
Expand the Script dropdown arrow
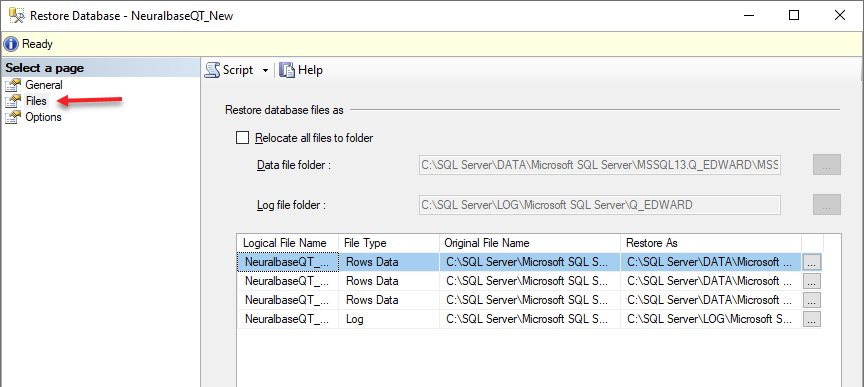[x=265, y=71]
